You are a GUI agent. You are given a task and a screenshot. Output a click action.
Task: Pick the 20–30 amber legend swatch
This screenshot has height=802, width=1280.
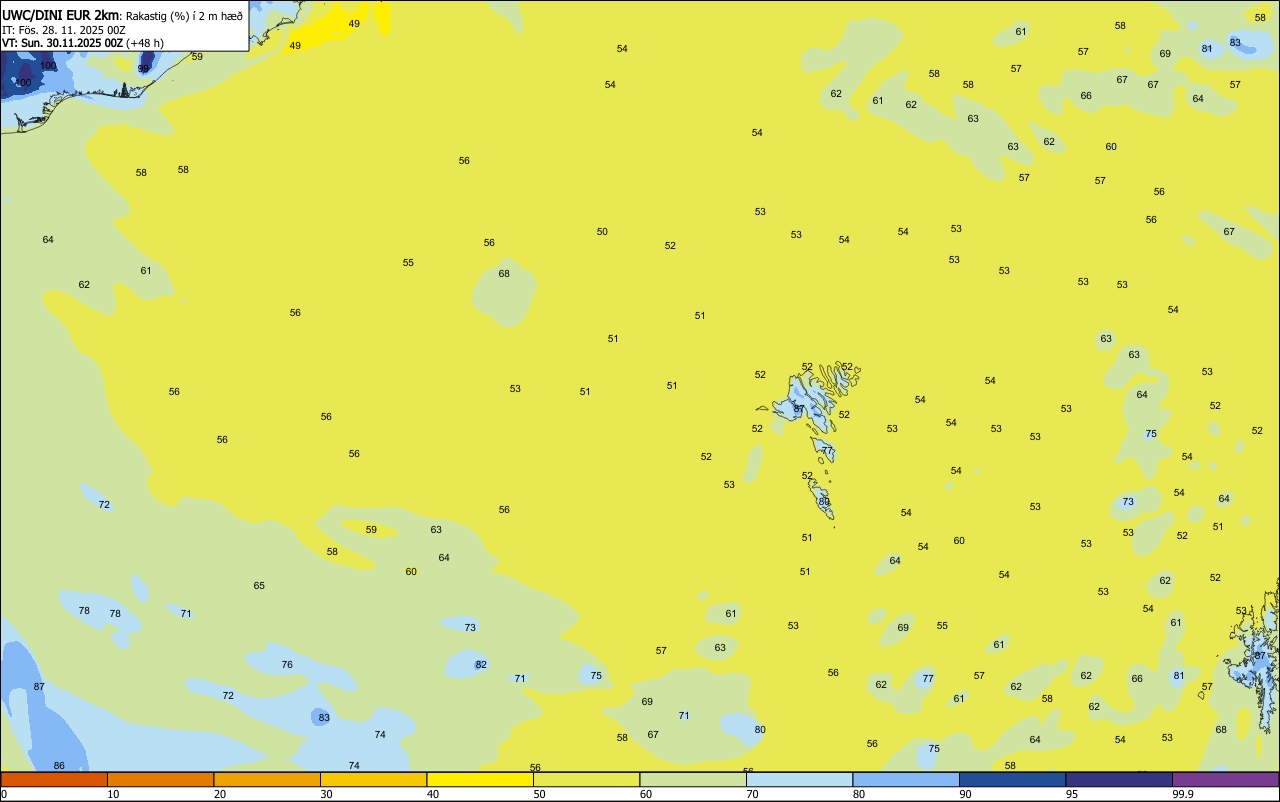pyautogui.click(x=267, y=779)
